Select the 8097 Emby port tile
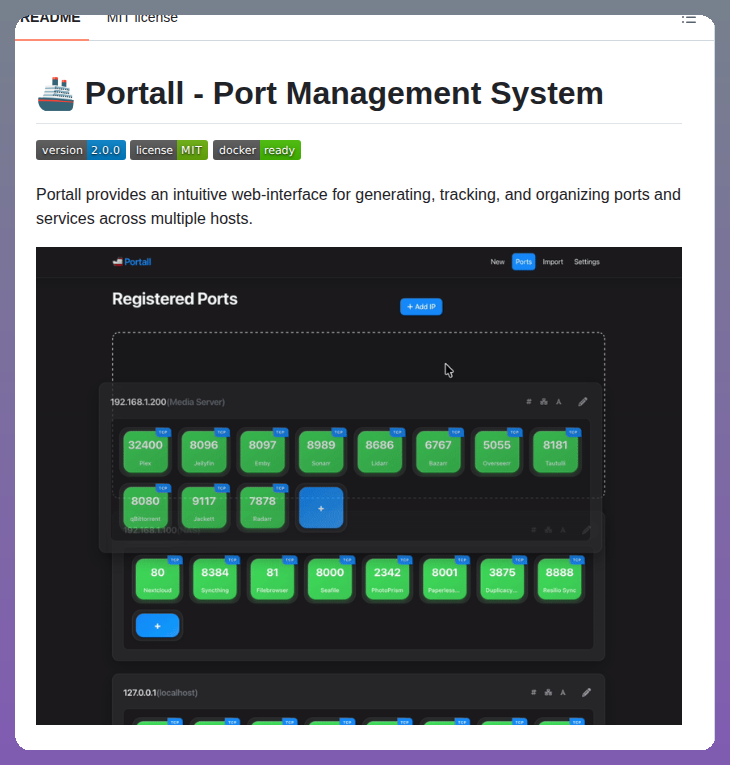Viewport: 730px width, 765px height. pos(263,452)
